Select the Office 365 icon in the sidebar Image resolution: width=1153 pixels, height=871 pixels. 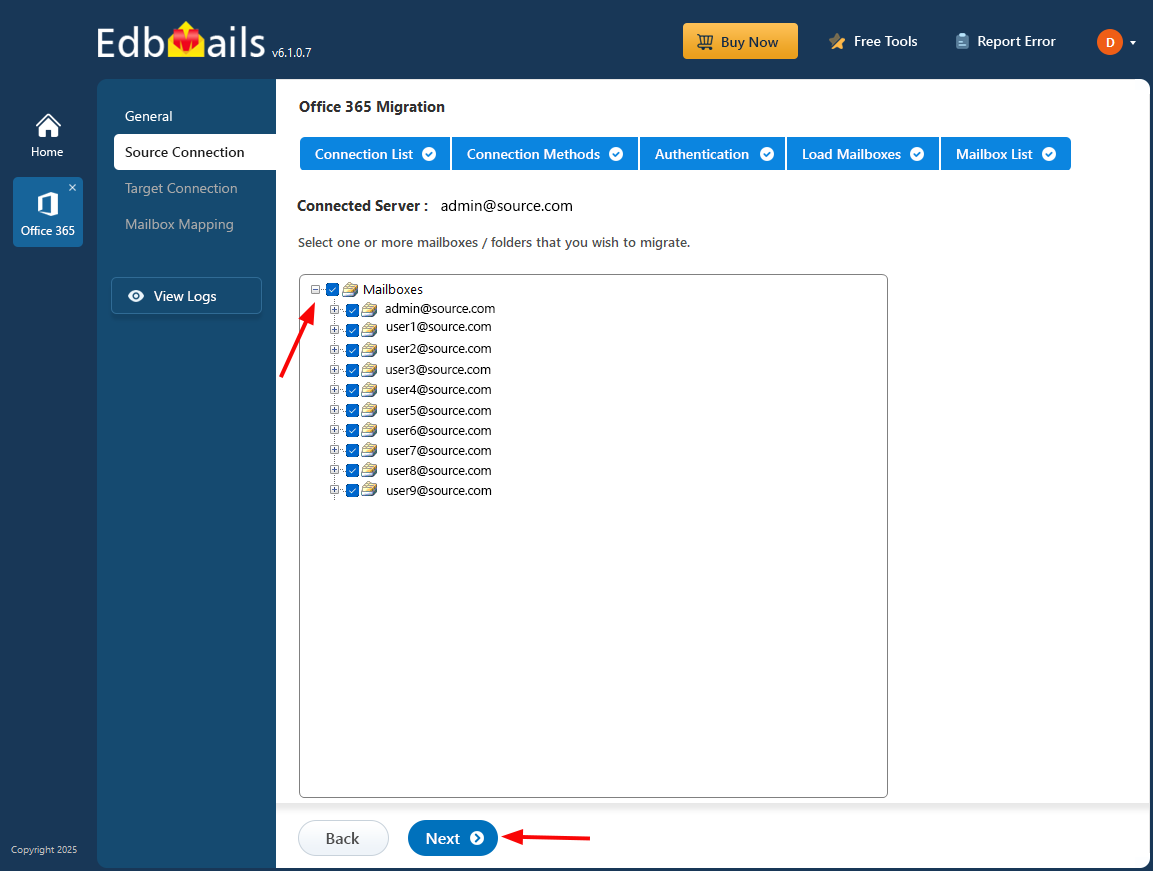47,205
